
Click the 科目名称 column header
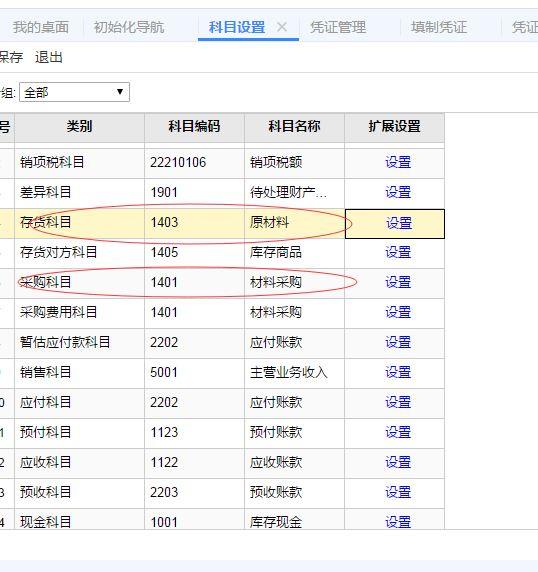coord(294,127)
